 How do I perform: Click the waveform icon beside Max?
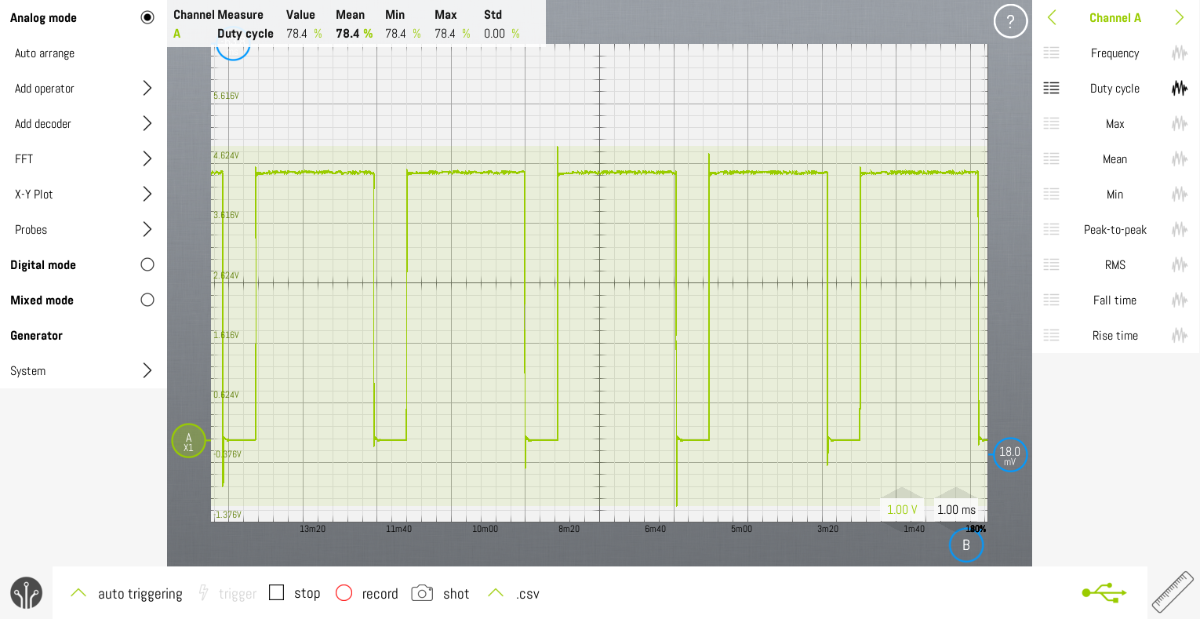click(1180, 124)
